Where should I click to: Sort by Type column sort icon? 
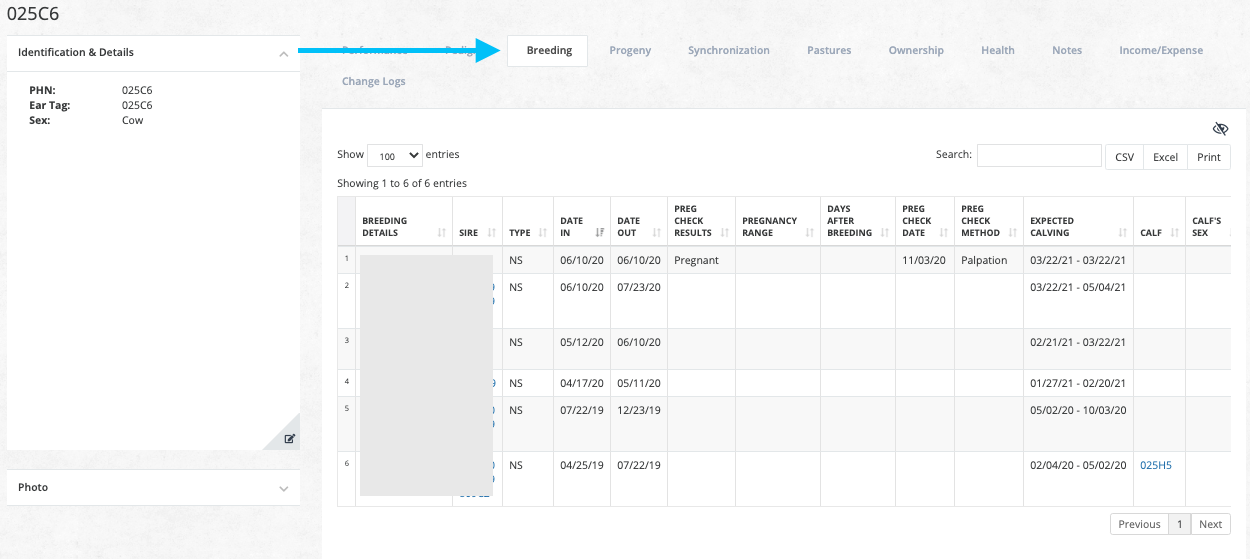coord(543,233)
